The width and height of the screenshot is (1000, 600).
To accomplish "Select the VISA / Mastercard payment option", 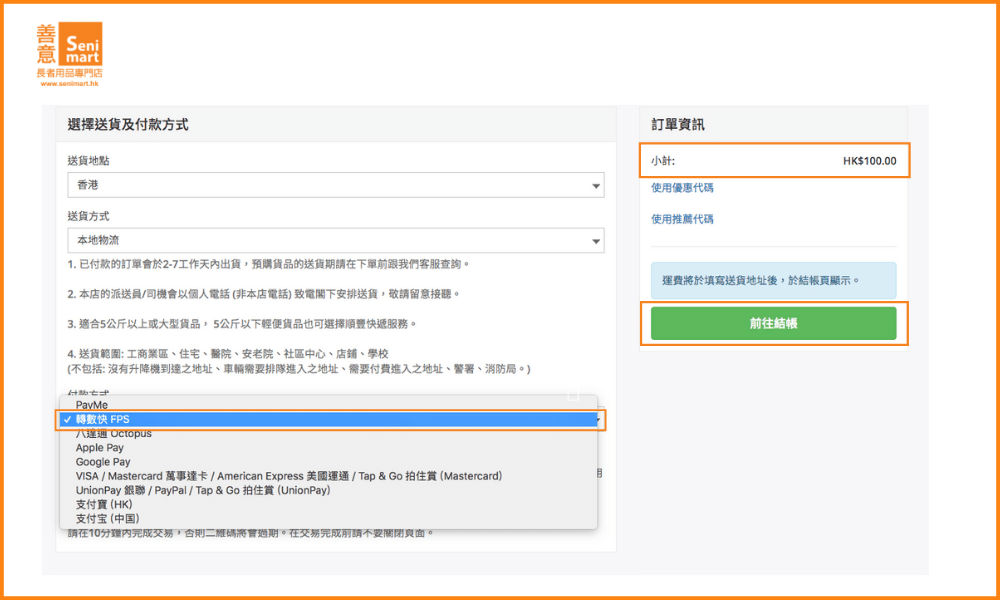I will pyautogui.click(x=288, y=476).
